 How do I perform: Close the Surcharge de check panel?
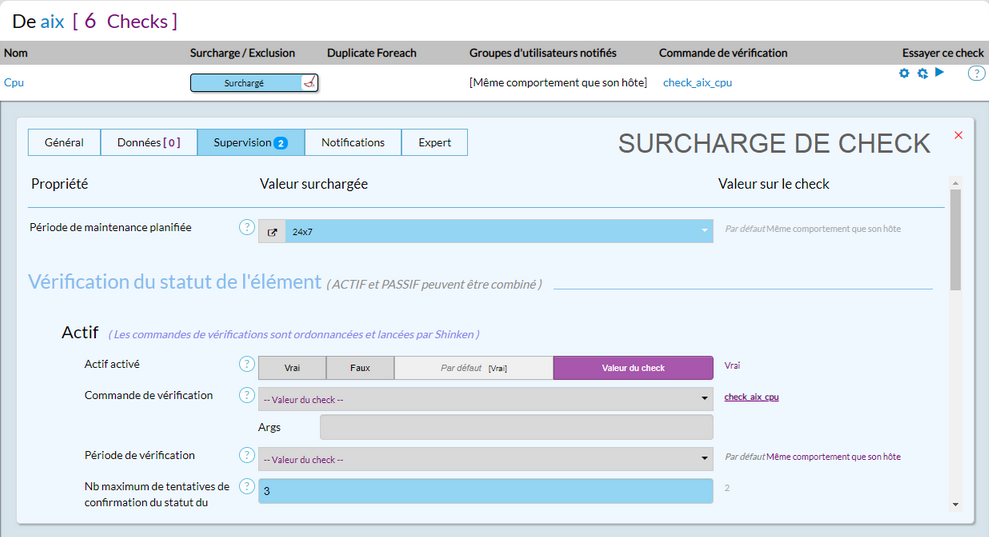coord(958,135)
